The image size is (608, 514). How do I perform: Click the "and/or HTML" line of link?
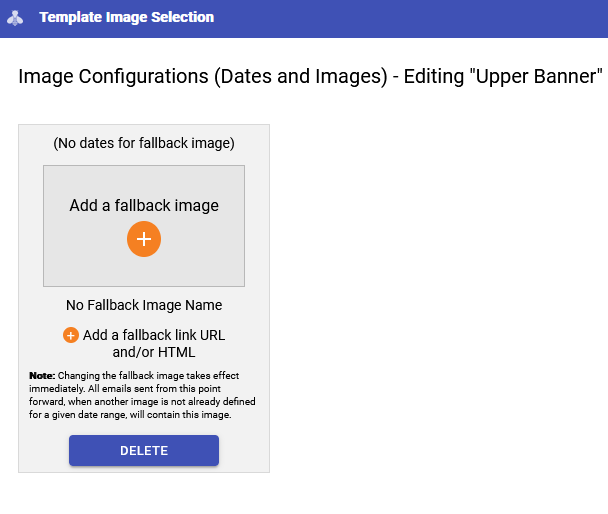[x=154, y=352]
